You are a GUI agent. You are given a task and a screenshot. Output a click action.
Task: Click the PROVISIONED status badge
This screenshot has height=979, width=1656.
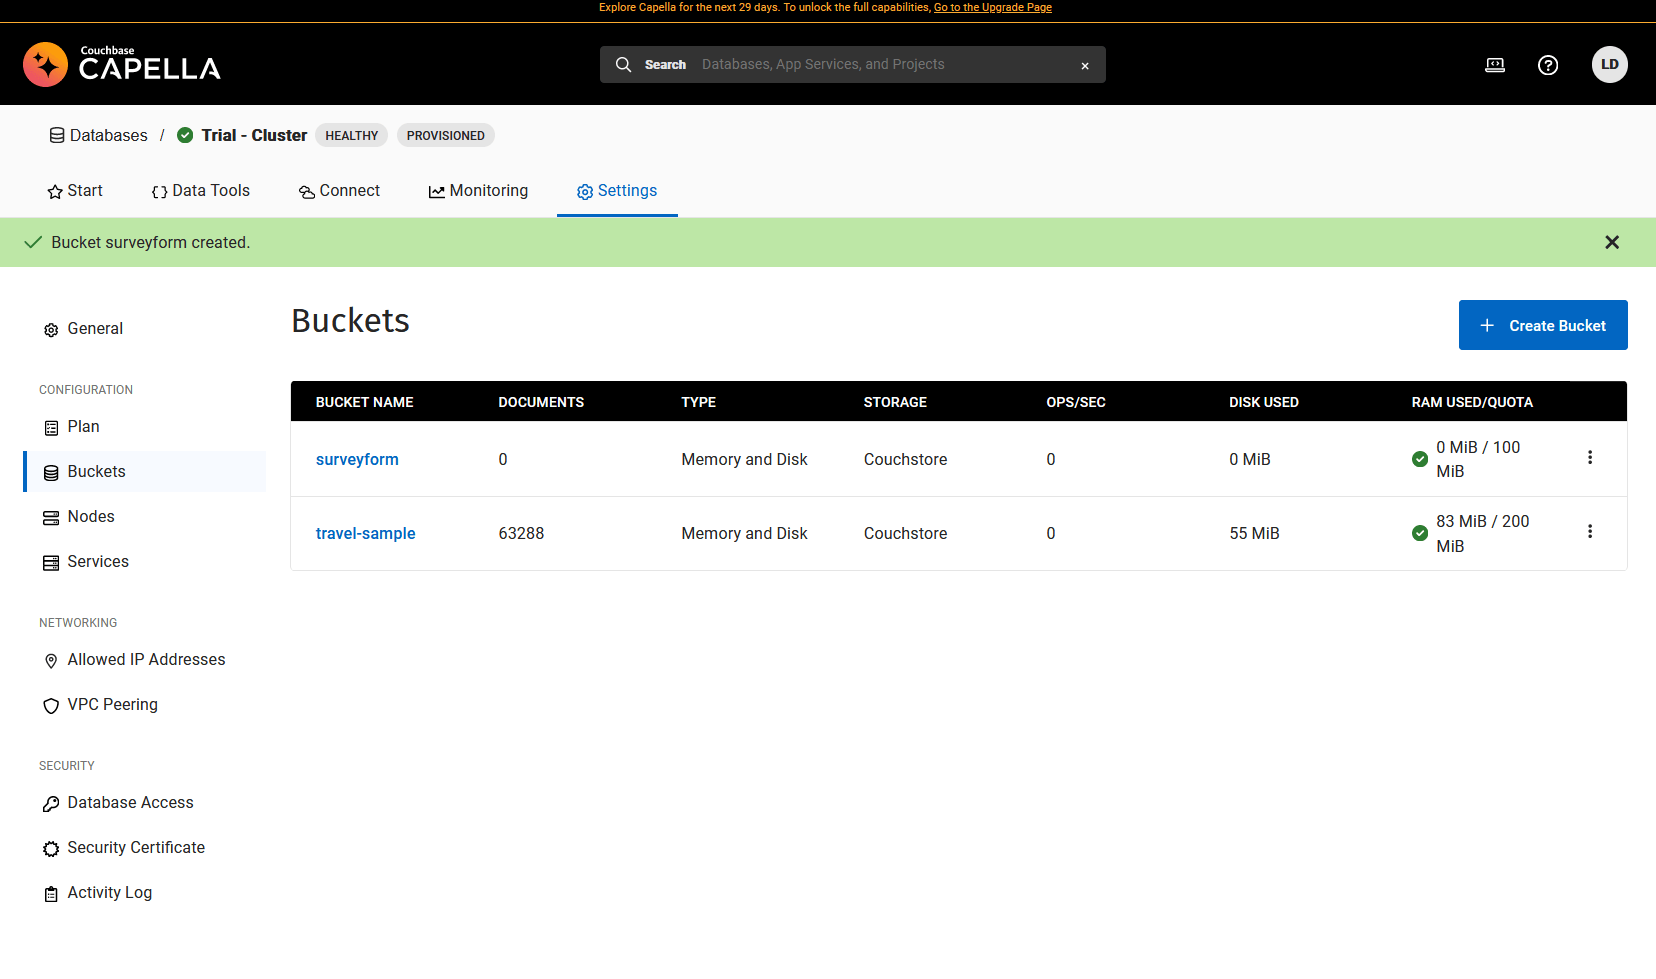click(446, 135)
